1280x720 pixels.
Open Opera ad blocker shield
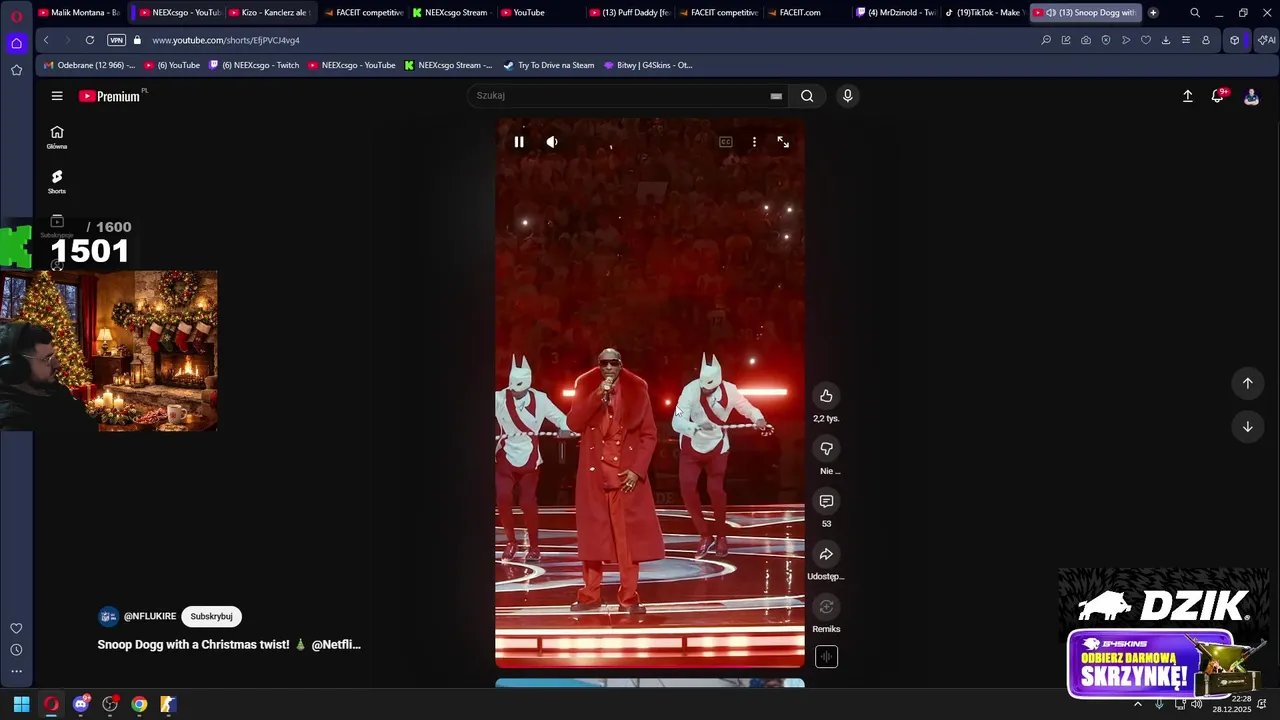(x=1106, y=40)
